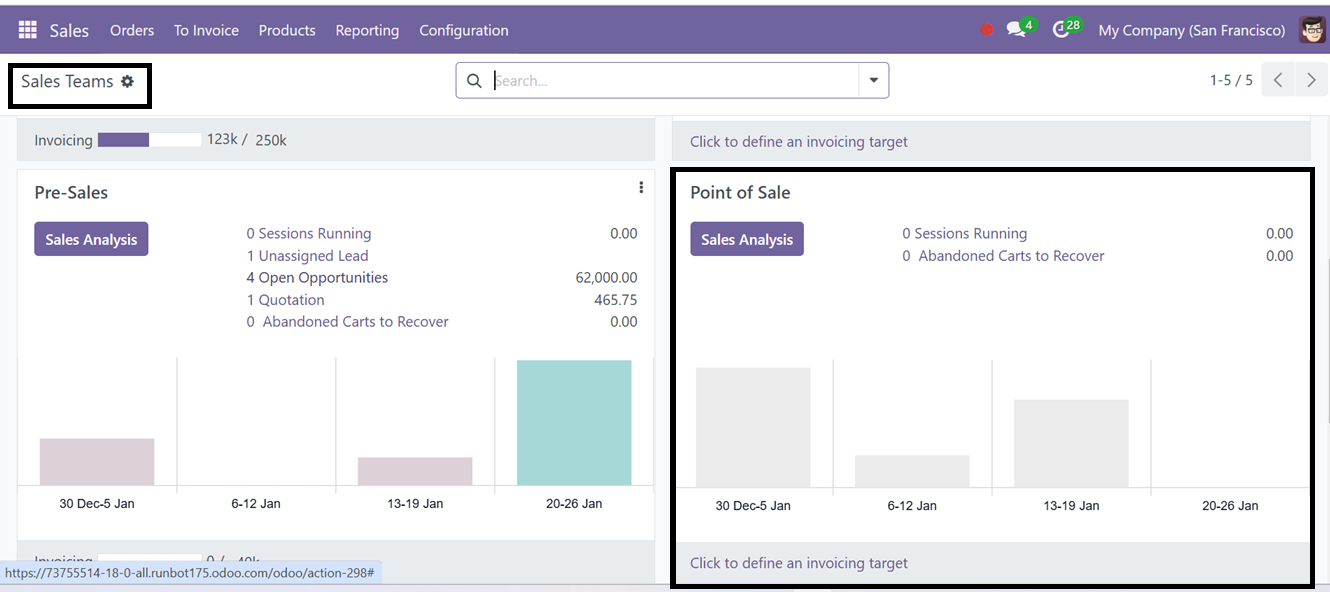The image size is (1330, 592).
Task: Open the My Company (San Francisco) switcher
Action: [x=1191, y=30]
